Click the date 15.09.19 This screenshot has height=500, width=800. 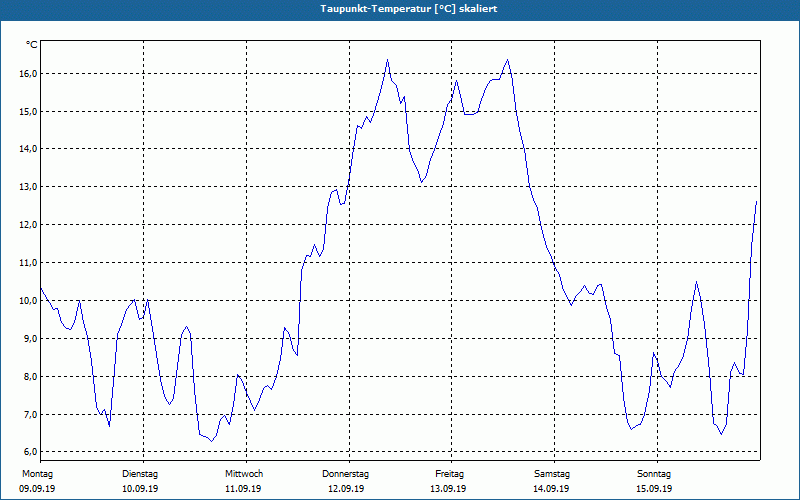654,489
